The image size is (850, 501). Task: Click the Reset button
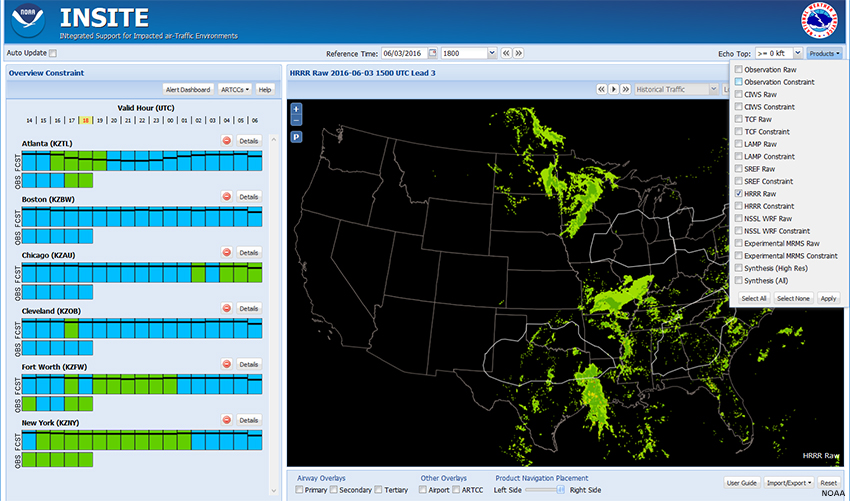828,483
